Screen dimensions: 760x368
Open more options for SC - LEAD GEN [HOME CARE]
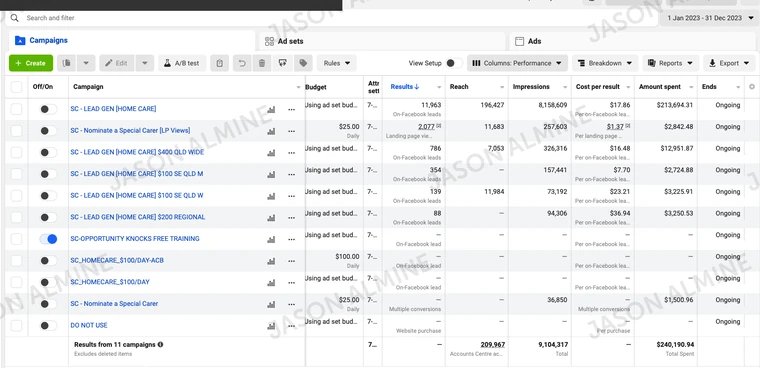(x=291, y=110)
